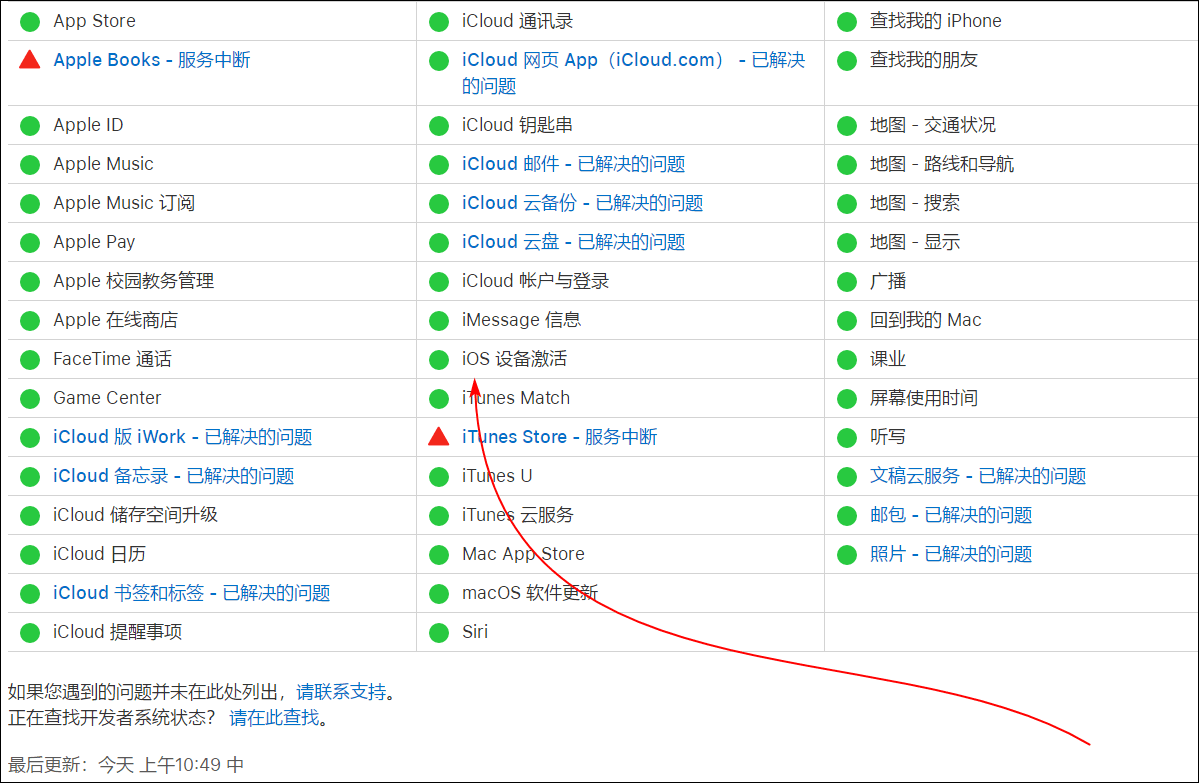Click the green status dot for Siri

[x=439, y=631]
